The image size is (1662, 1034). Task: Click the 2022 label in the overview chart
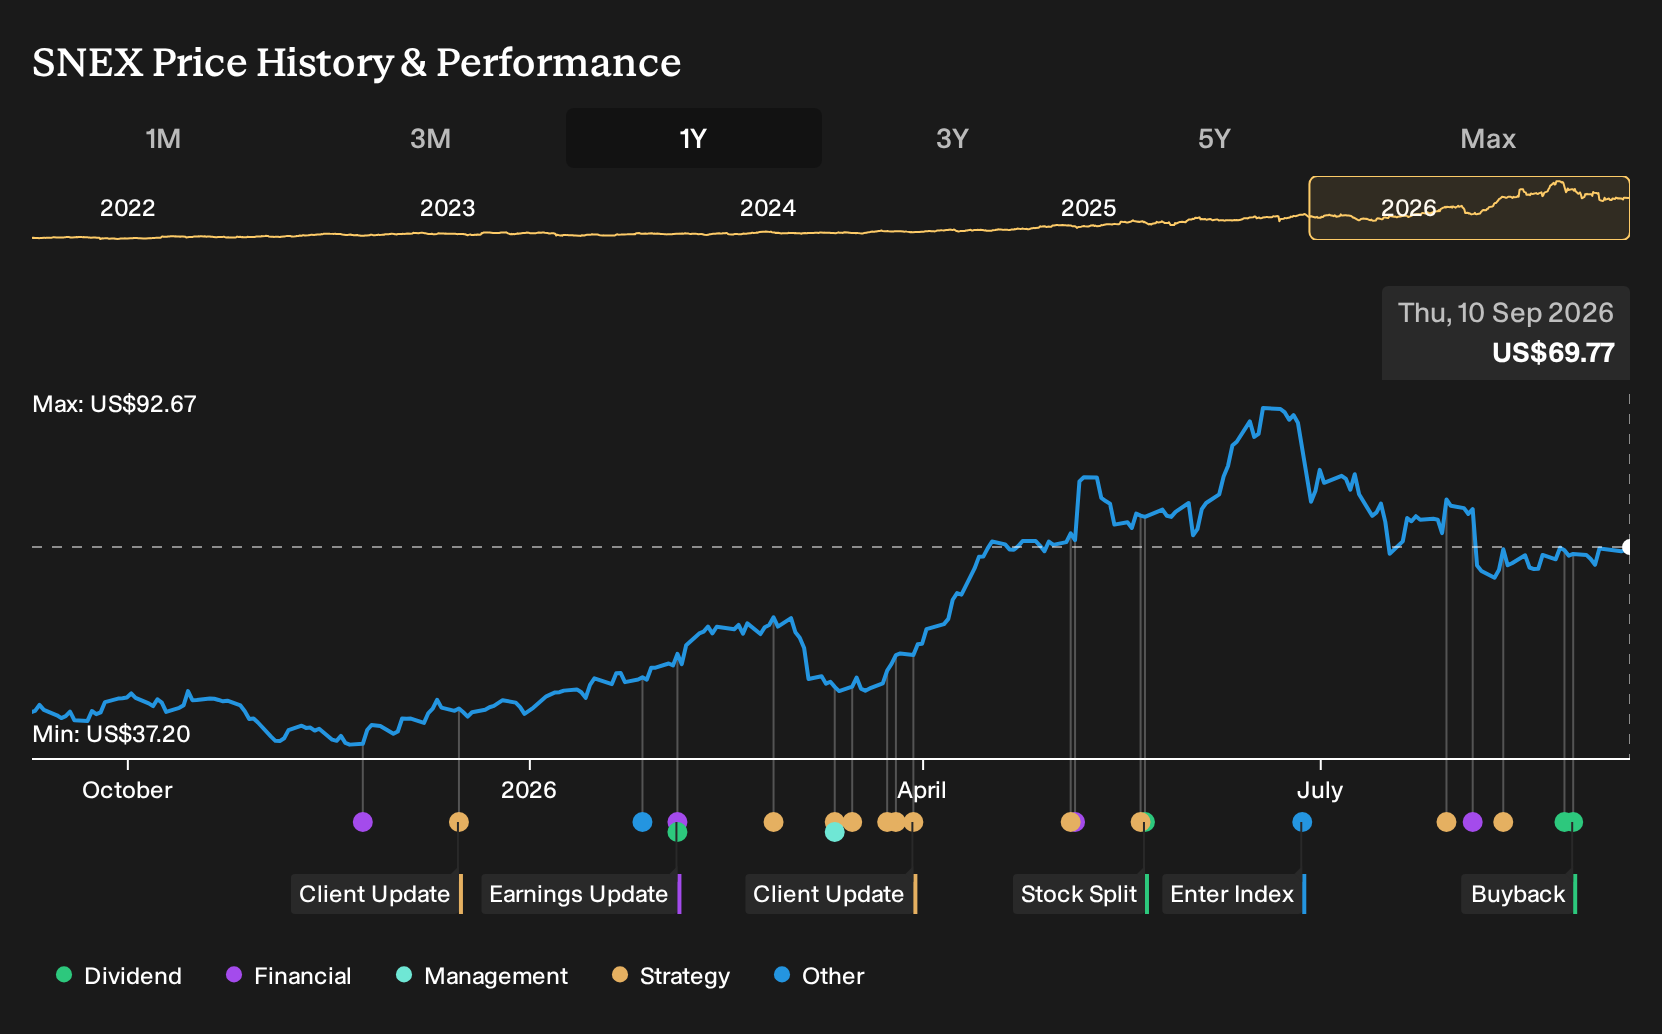tap(128, 208)
